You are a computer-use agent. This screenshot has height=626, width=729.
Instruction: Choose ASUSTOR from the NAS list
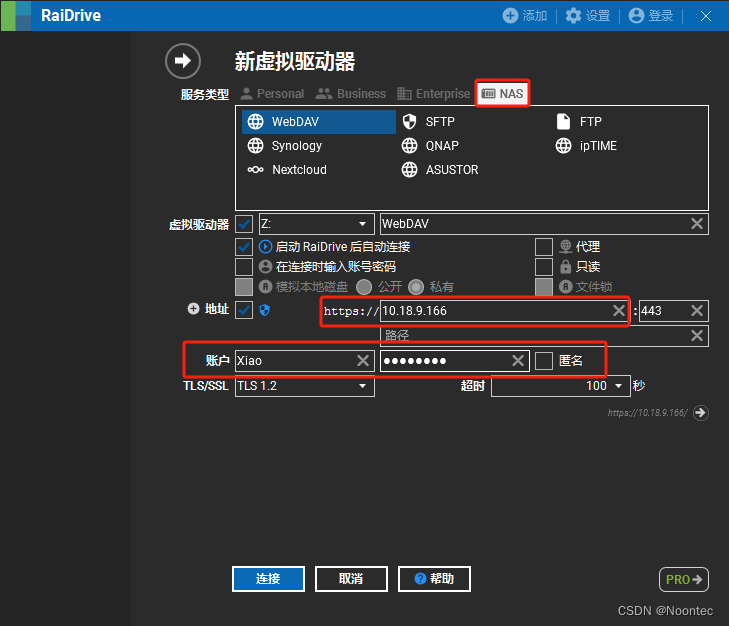[x=440, y=170]
